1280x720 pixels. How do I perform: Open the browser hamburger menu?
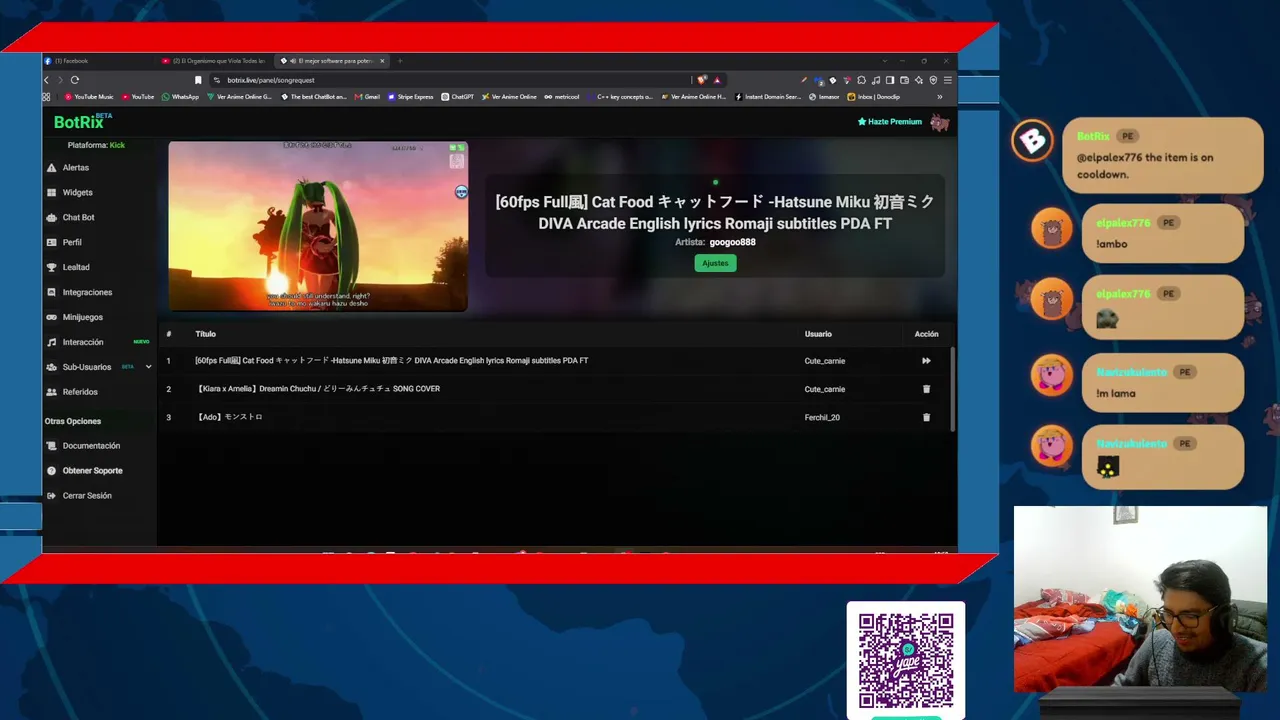click(948, 80)
